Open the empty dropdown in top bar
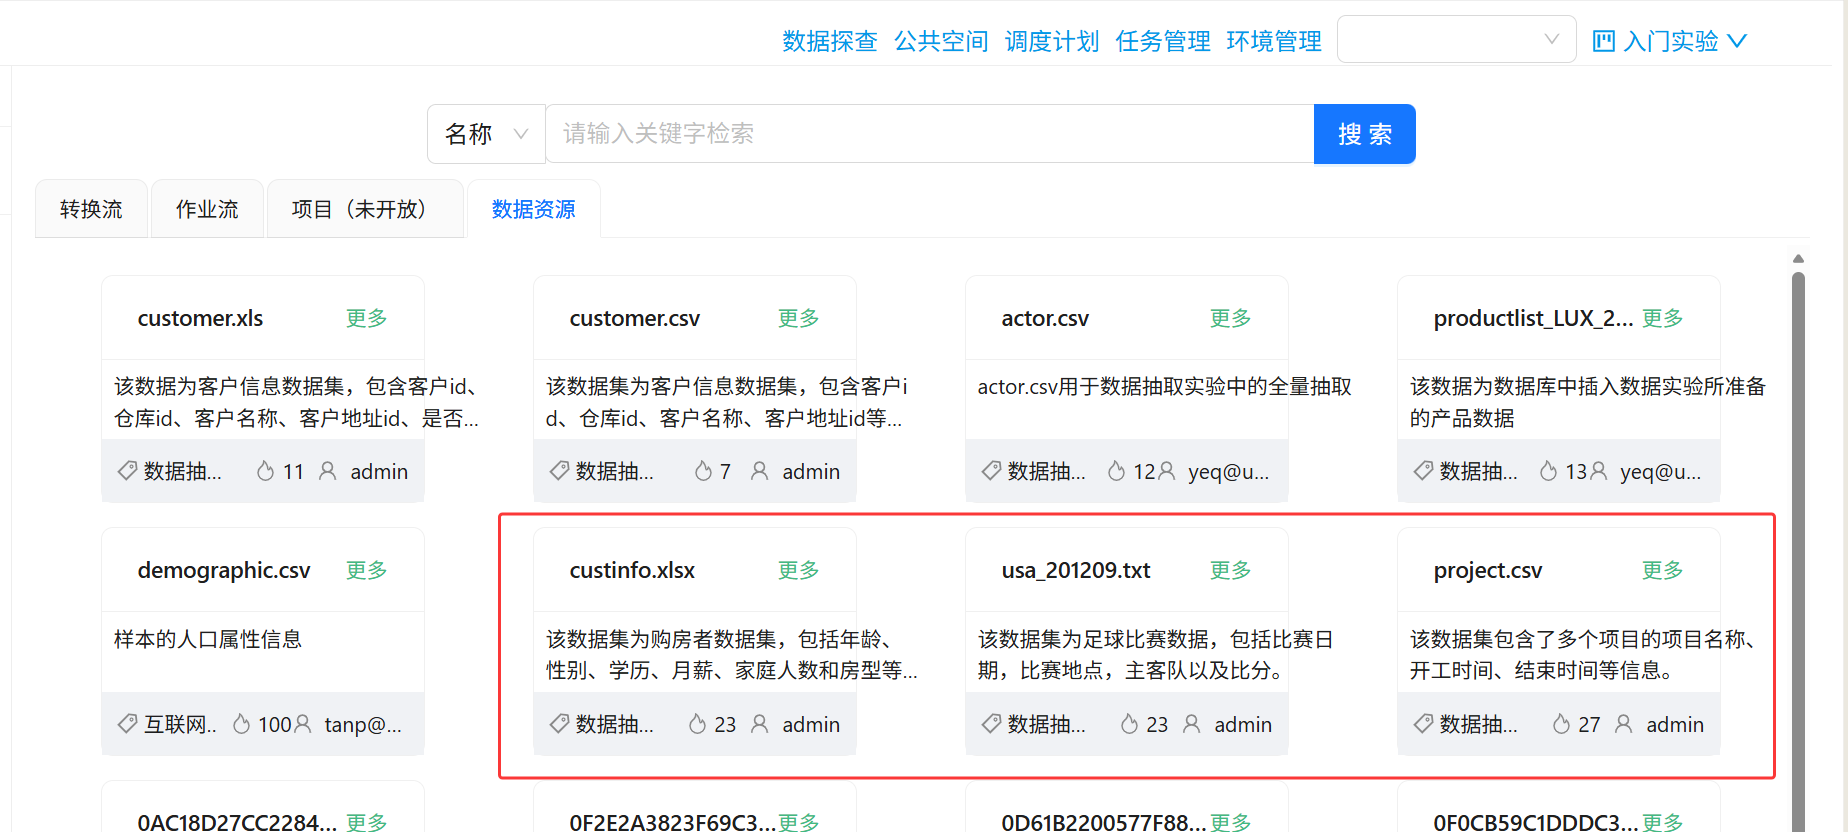 pyautogui.click(x=1456, y=40)
